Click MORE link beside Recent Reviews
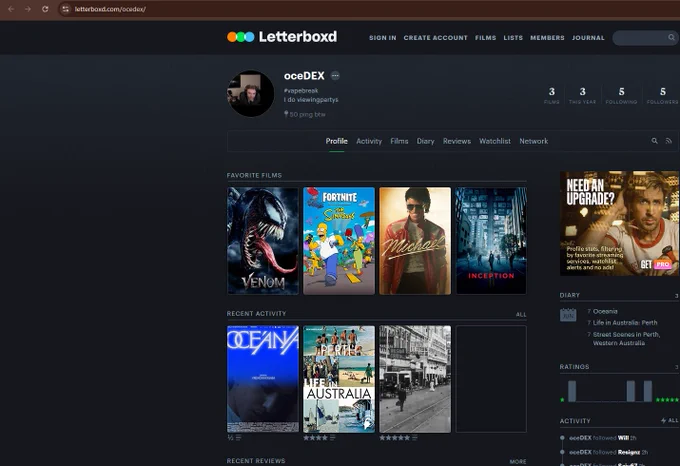The image size is (680, 466). pyautogui.click(x=518, y=462)
